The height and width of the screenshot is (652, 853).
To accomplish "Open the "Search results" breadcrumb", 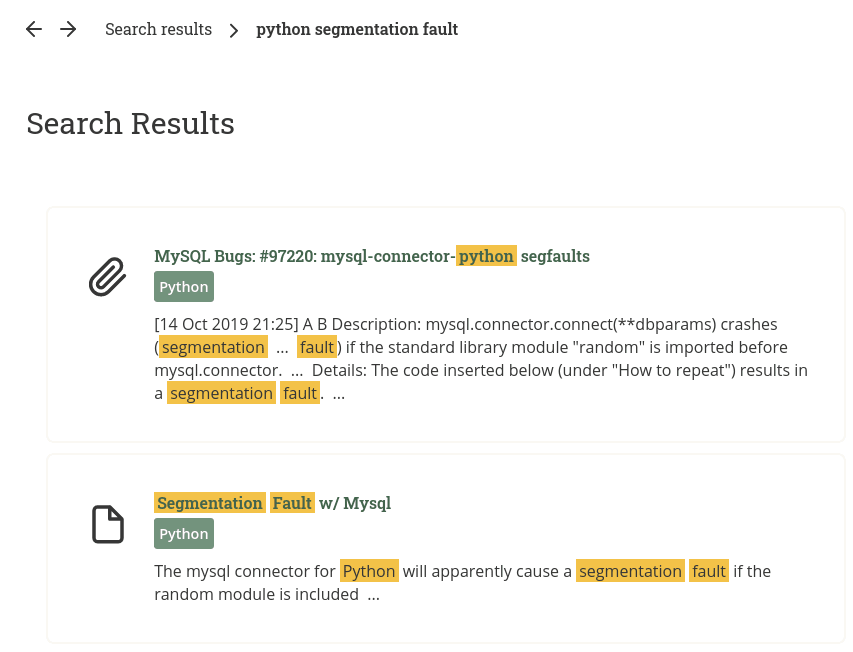I will tap(158, 30).
